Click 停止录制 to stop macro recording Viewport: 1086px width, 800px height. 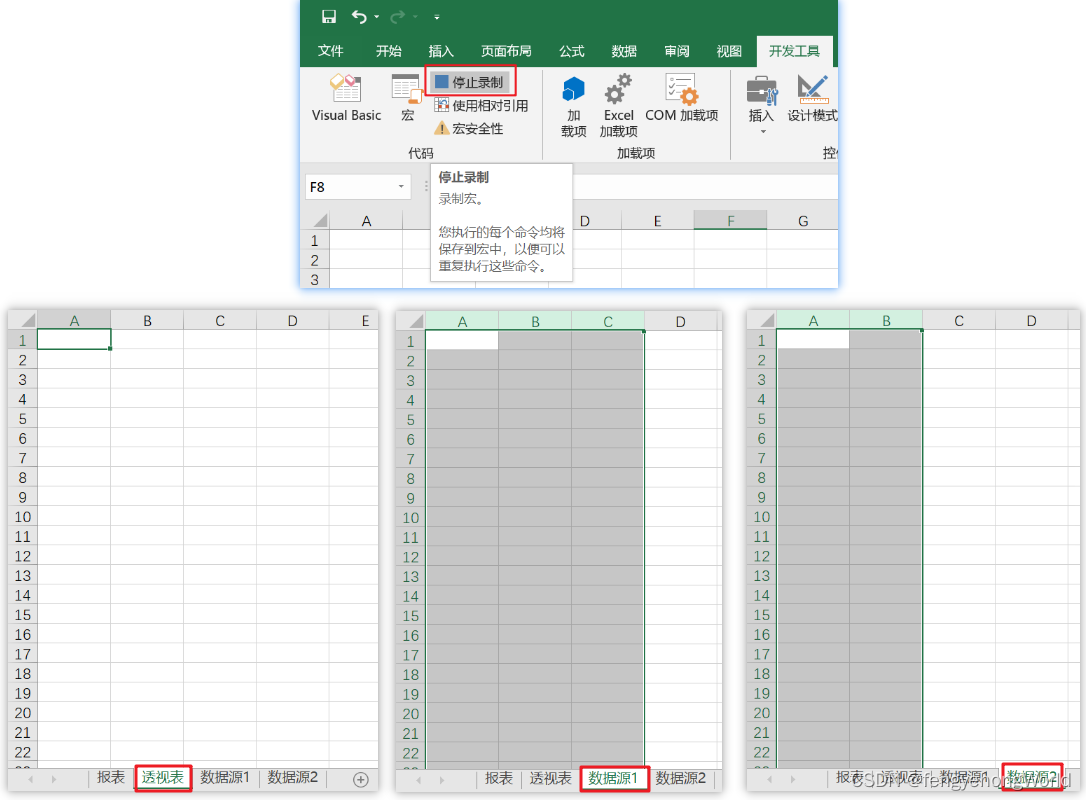[471, 81]
